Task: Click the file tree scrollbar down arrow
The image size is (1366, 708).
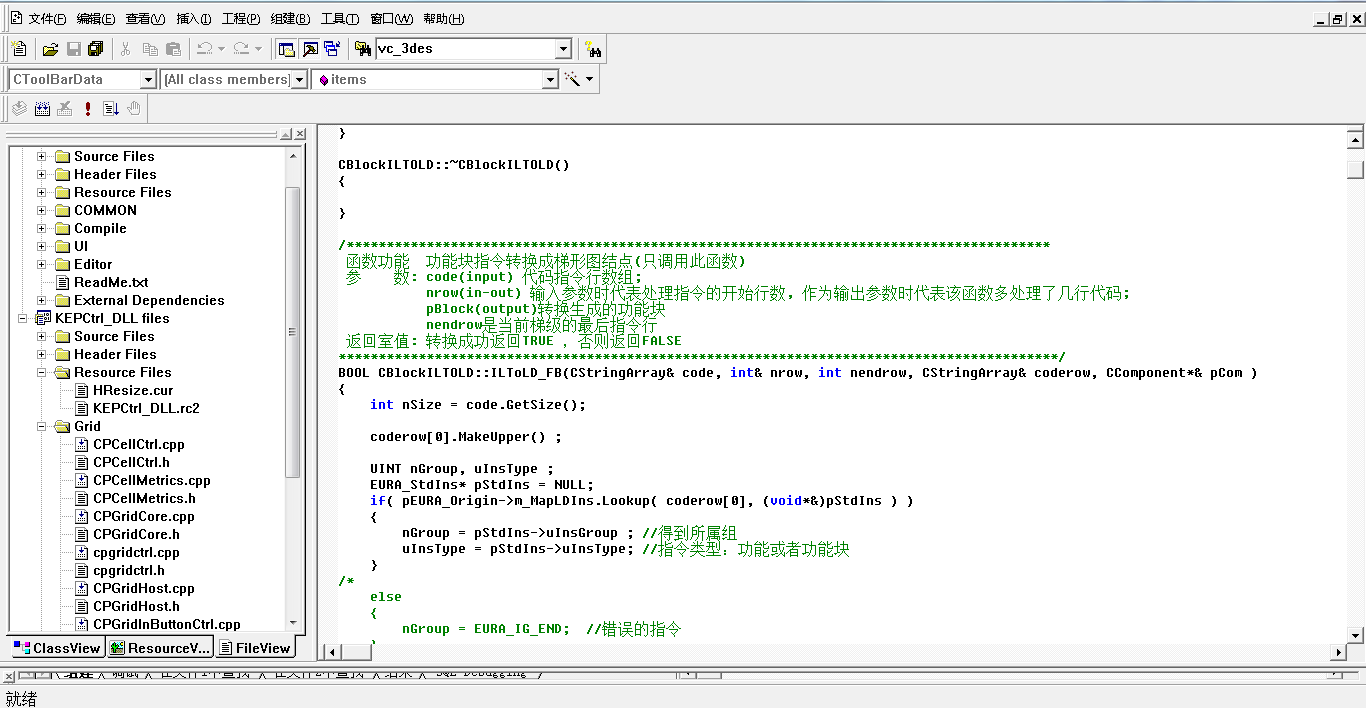Action: pyautogui.click(x=293, y=623)
